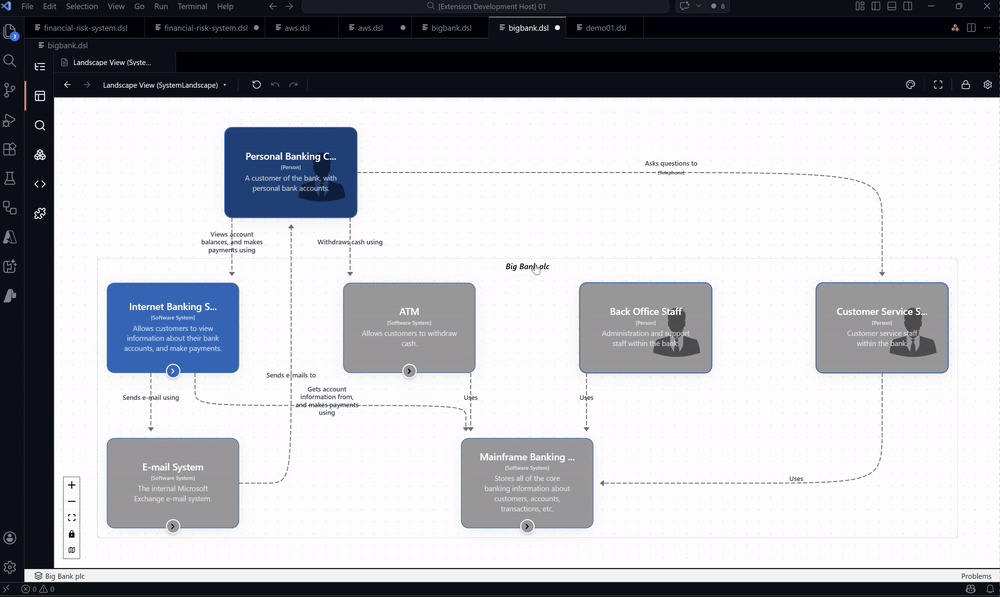Screen dimensions: 1000x597
Task: Expand the E-mail System node
Action: click(173, 526)
